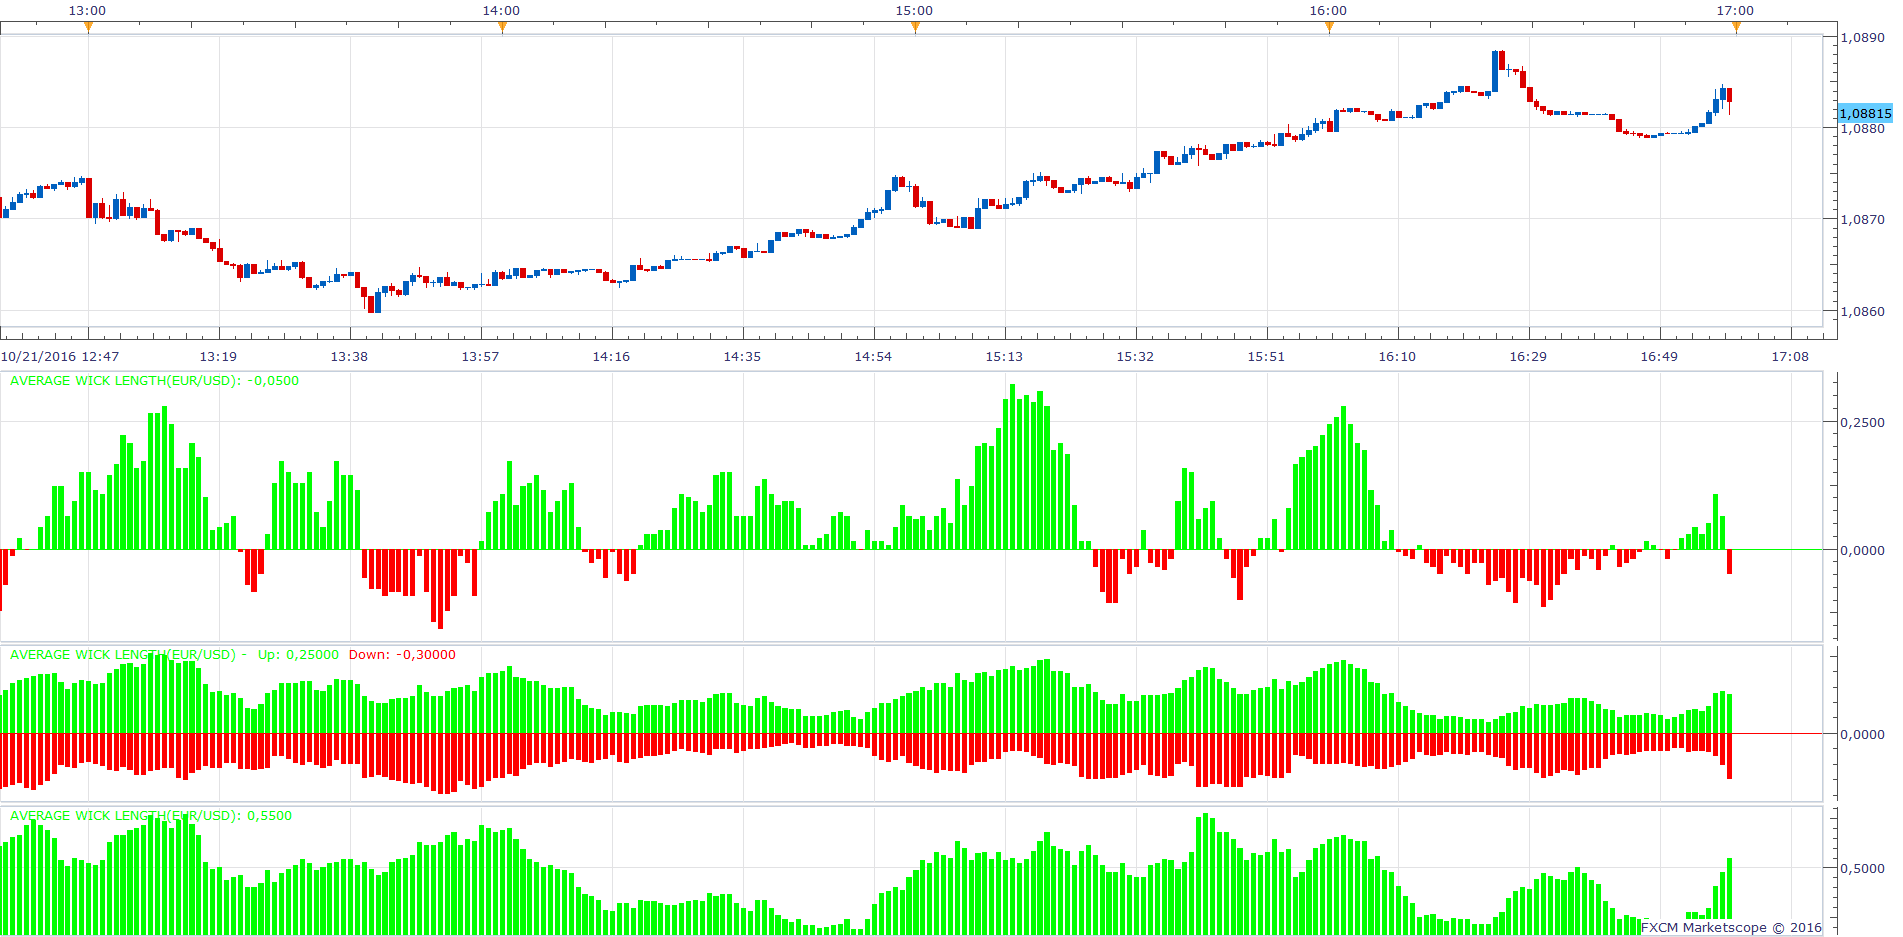Click the 10/21/2016 12:47 date label
Image resolution: width=1903 pixels, height=937 pixels.
click(x=60, y=357)
